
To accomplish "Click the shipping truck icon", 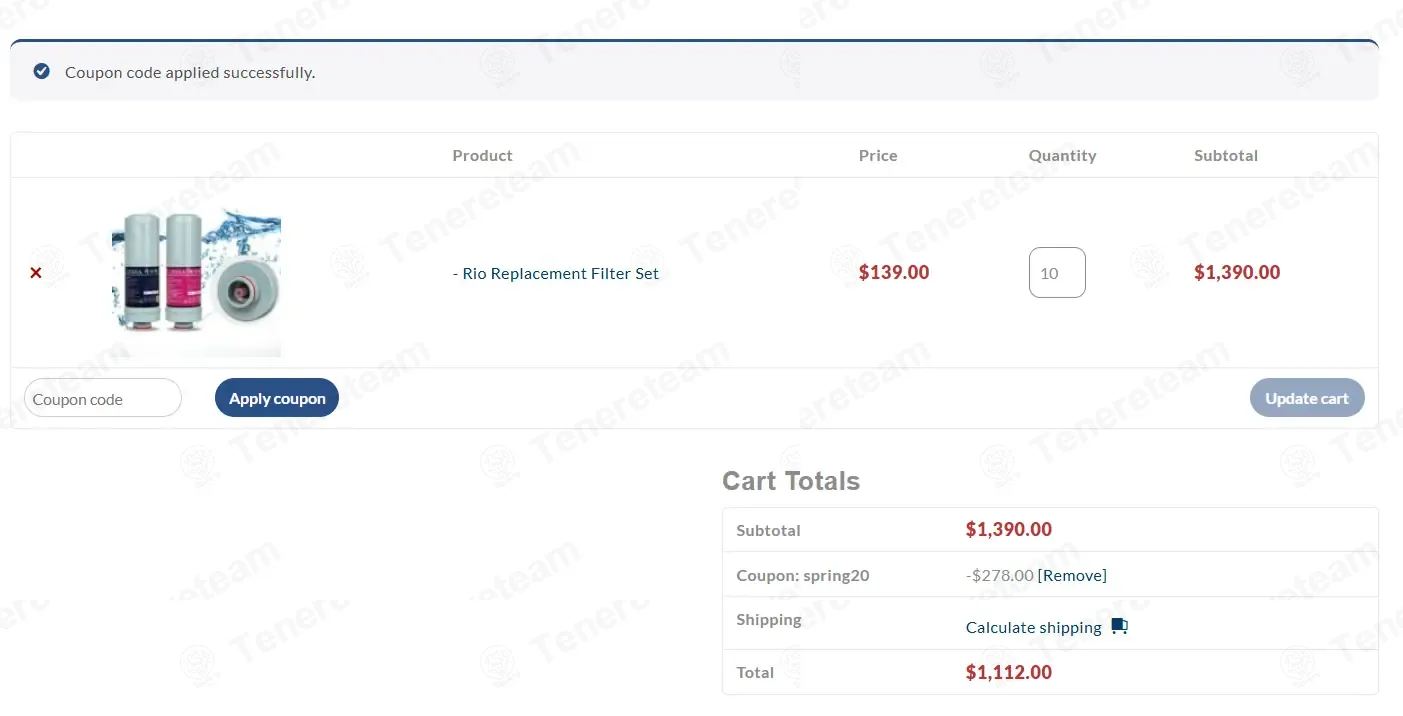I will (1119, 627).
